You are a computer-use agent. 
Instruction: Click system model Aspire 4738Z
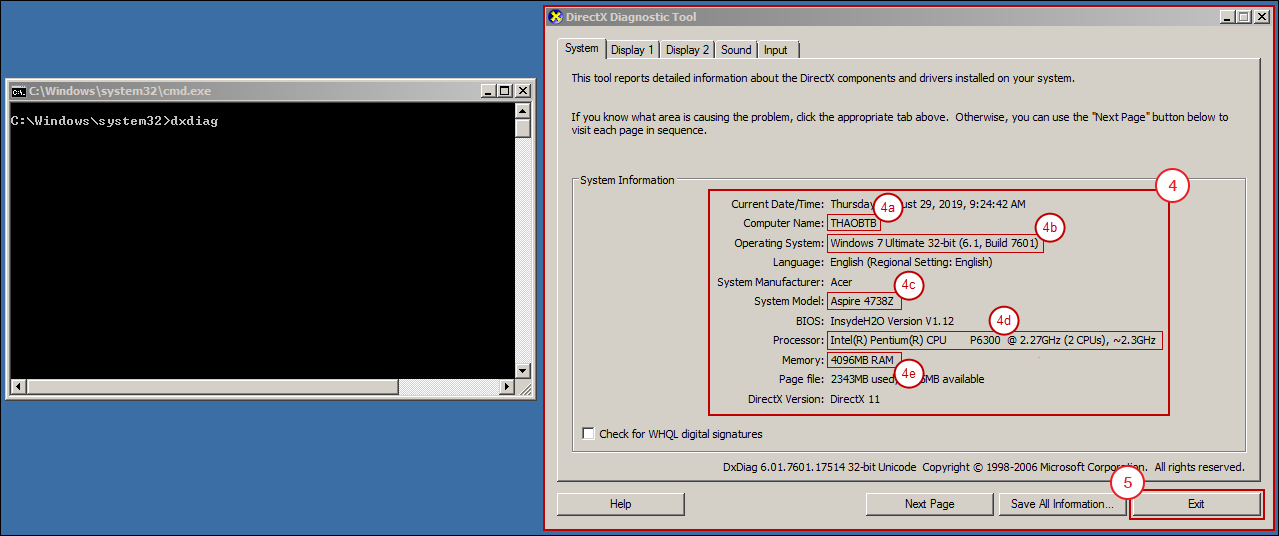coord(864,301)
